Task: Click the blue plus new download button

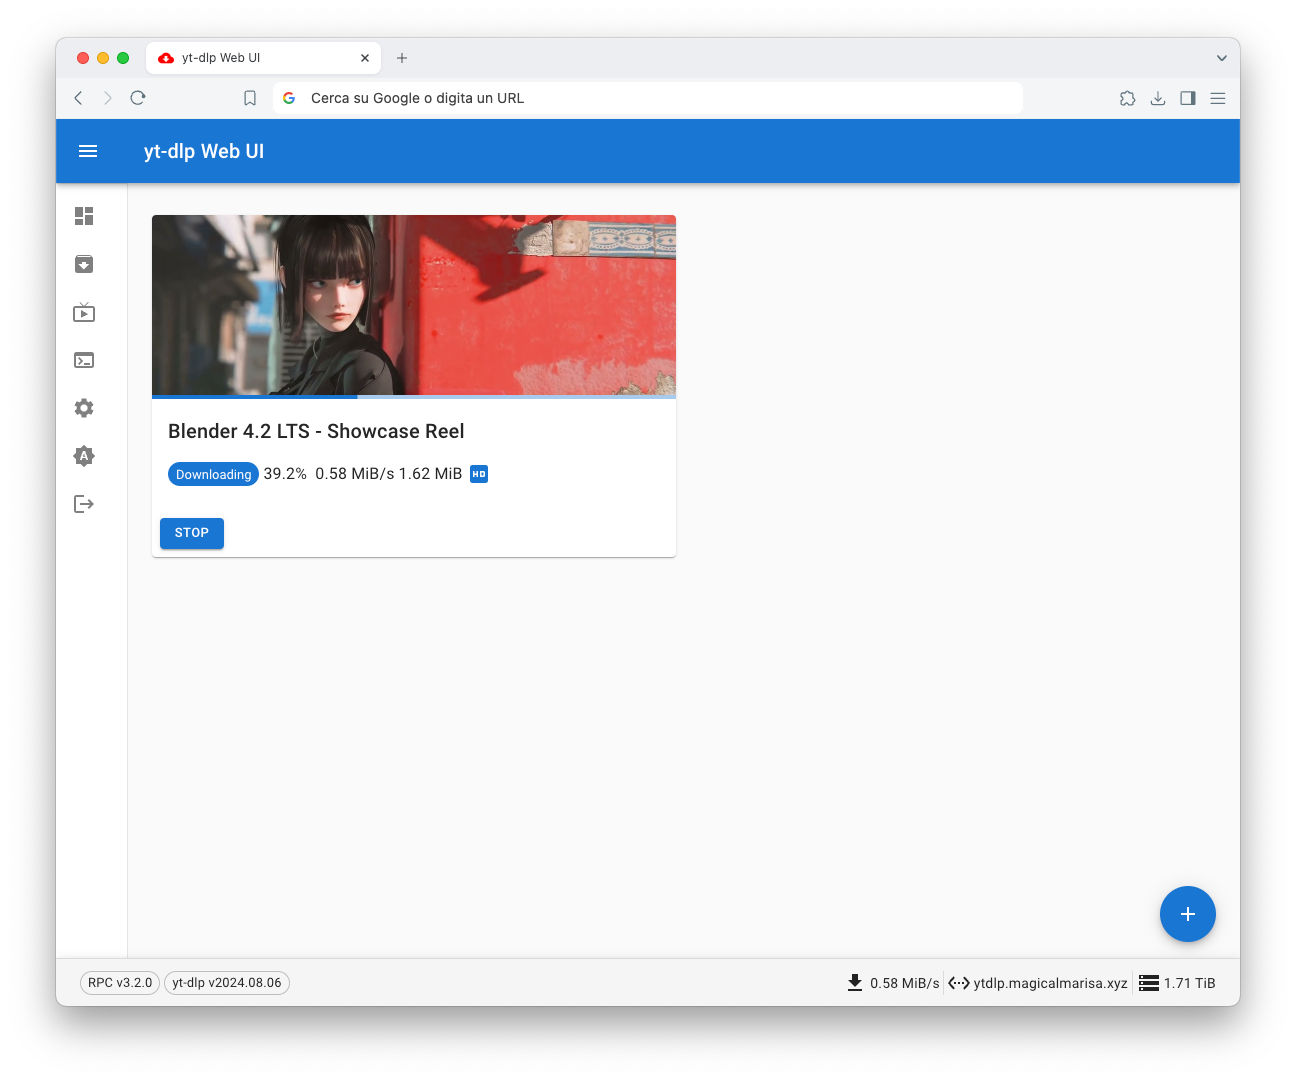Action: 1187,914
